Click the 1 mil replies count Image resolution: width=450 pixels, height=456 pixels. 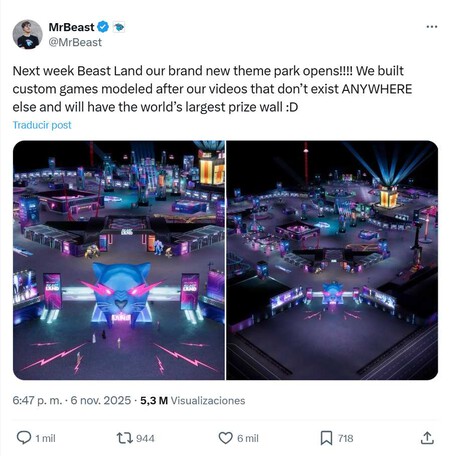tap(46, 438)
